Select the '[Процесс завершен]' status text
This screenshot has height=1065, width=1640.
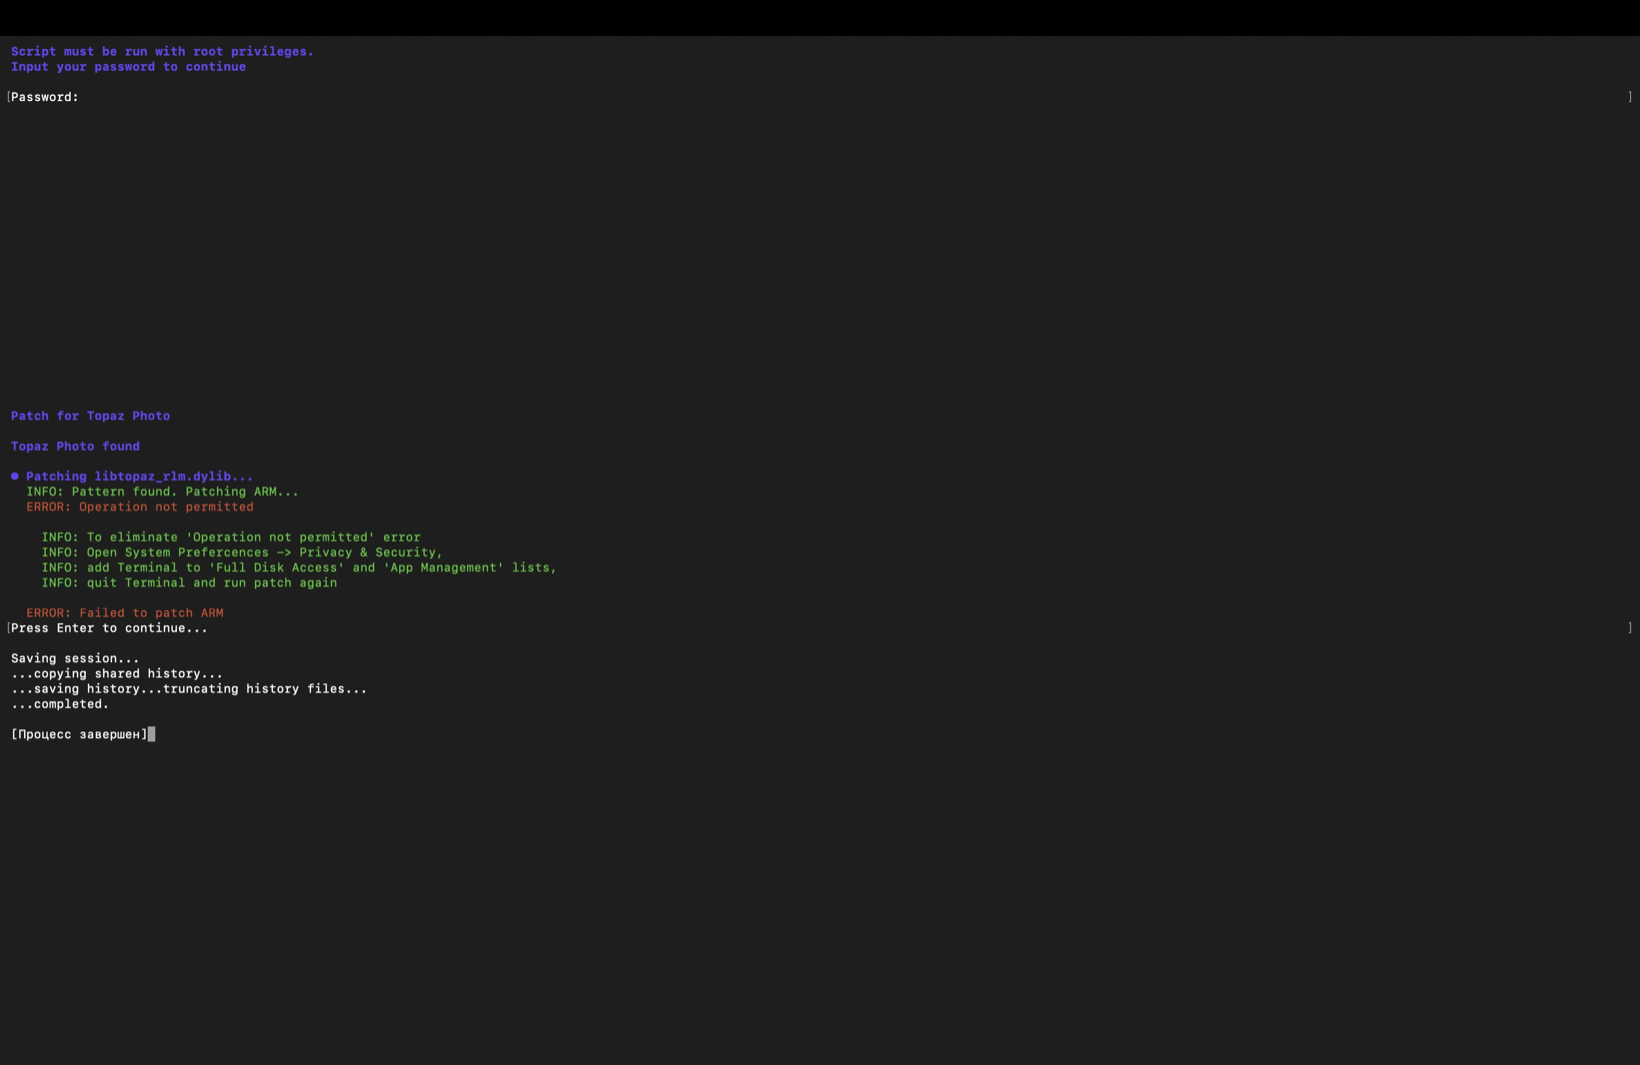(x=79, y=735)
